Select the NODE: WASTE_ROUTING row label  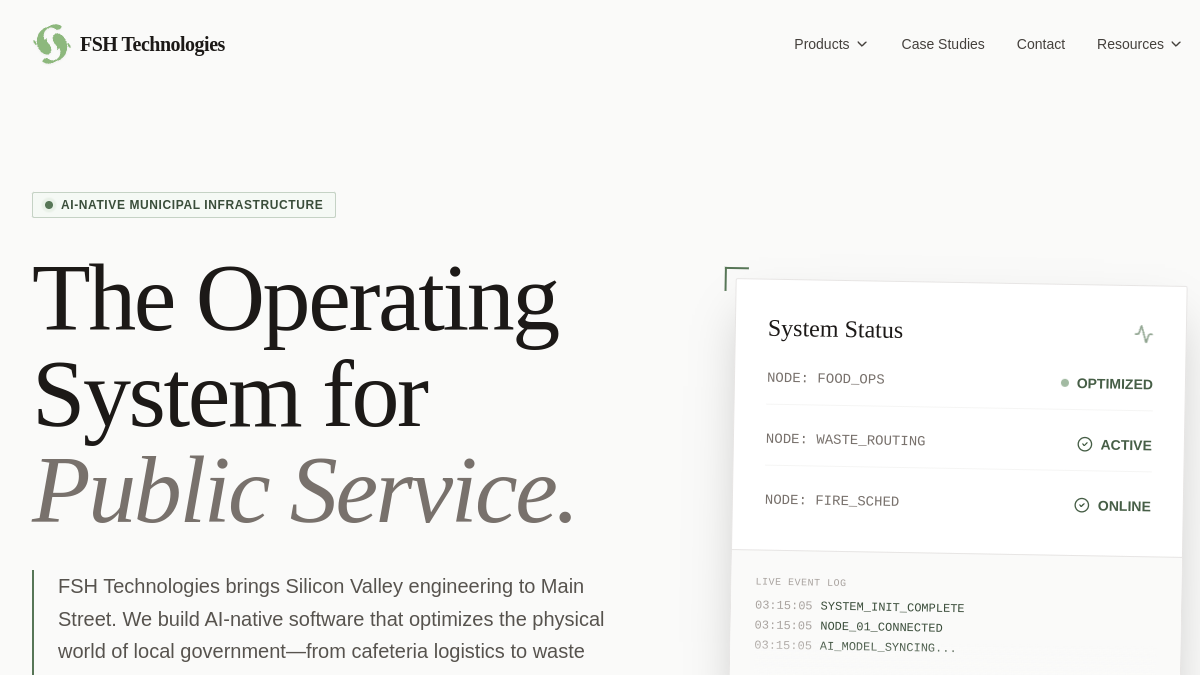tap(846, 440)
